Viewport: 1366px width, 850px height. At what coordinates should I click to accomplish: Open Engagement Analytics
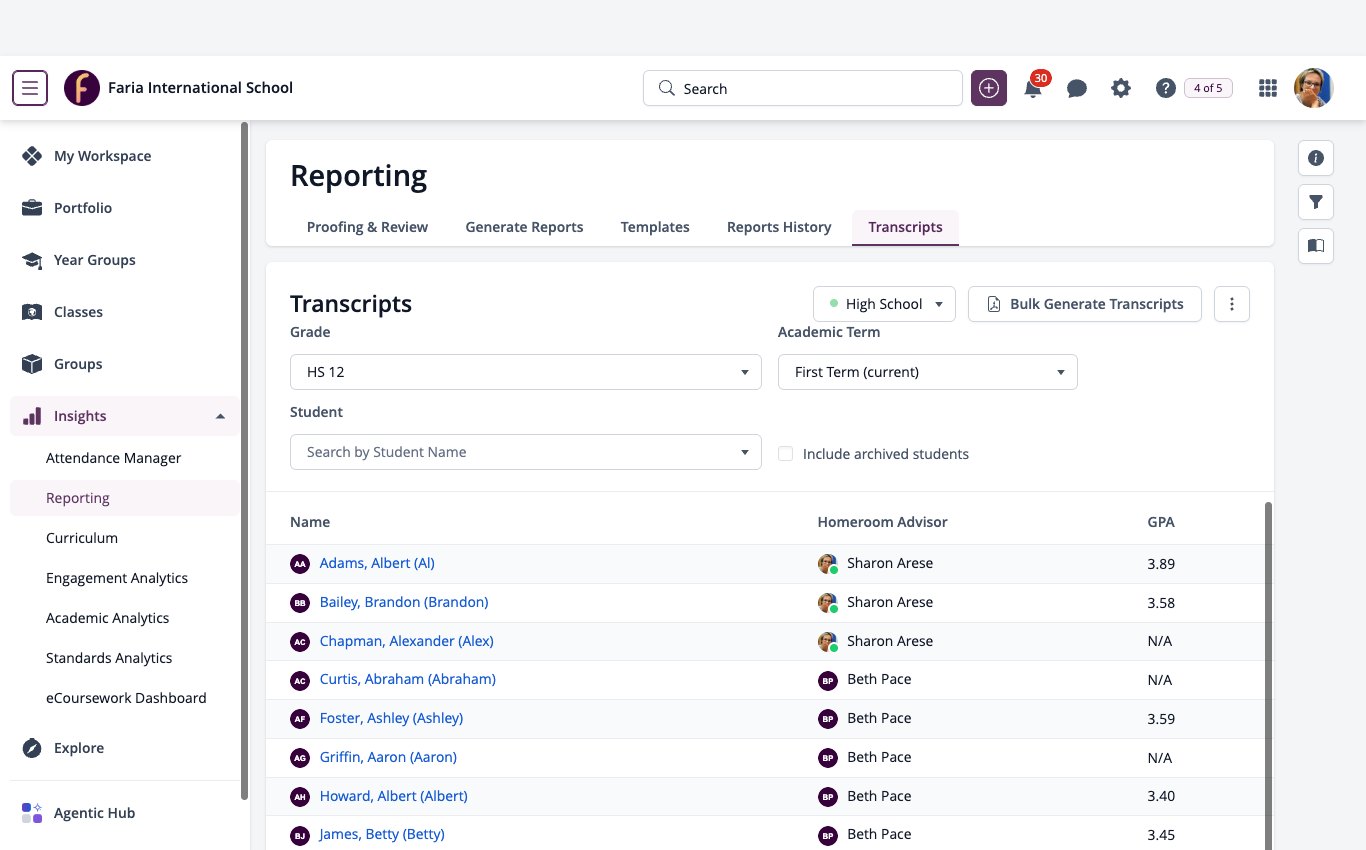124,578
